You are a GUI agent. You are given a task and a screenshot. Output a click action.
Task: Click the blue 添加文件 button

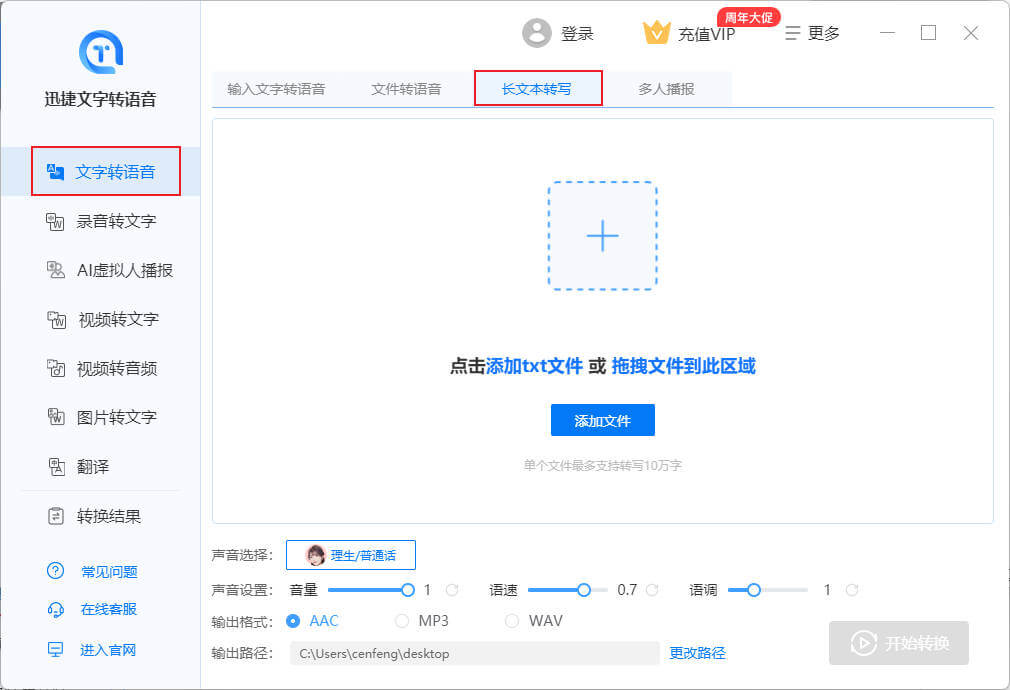tap(602, 421)
